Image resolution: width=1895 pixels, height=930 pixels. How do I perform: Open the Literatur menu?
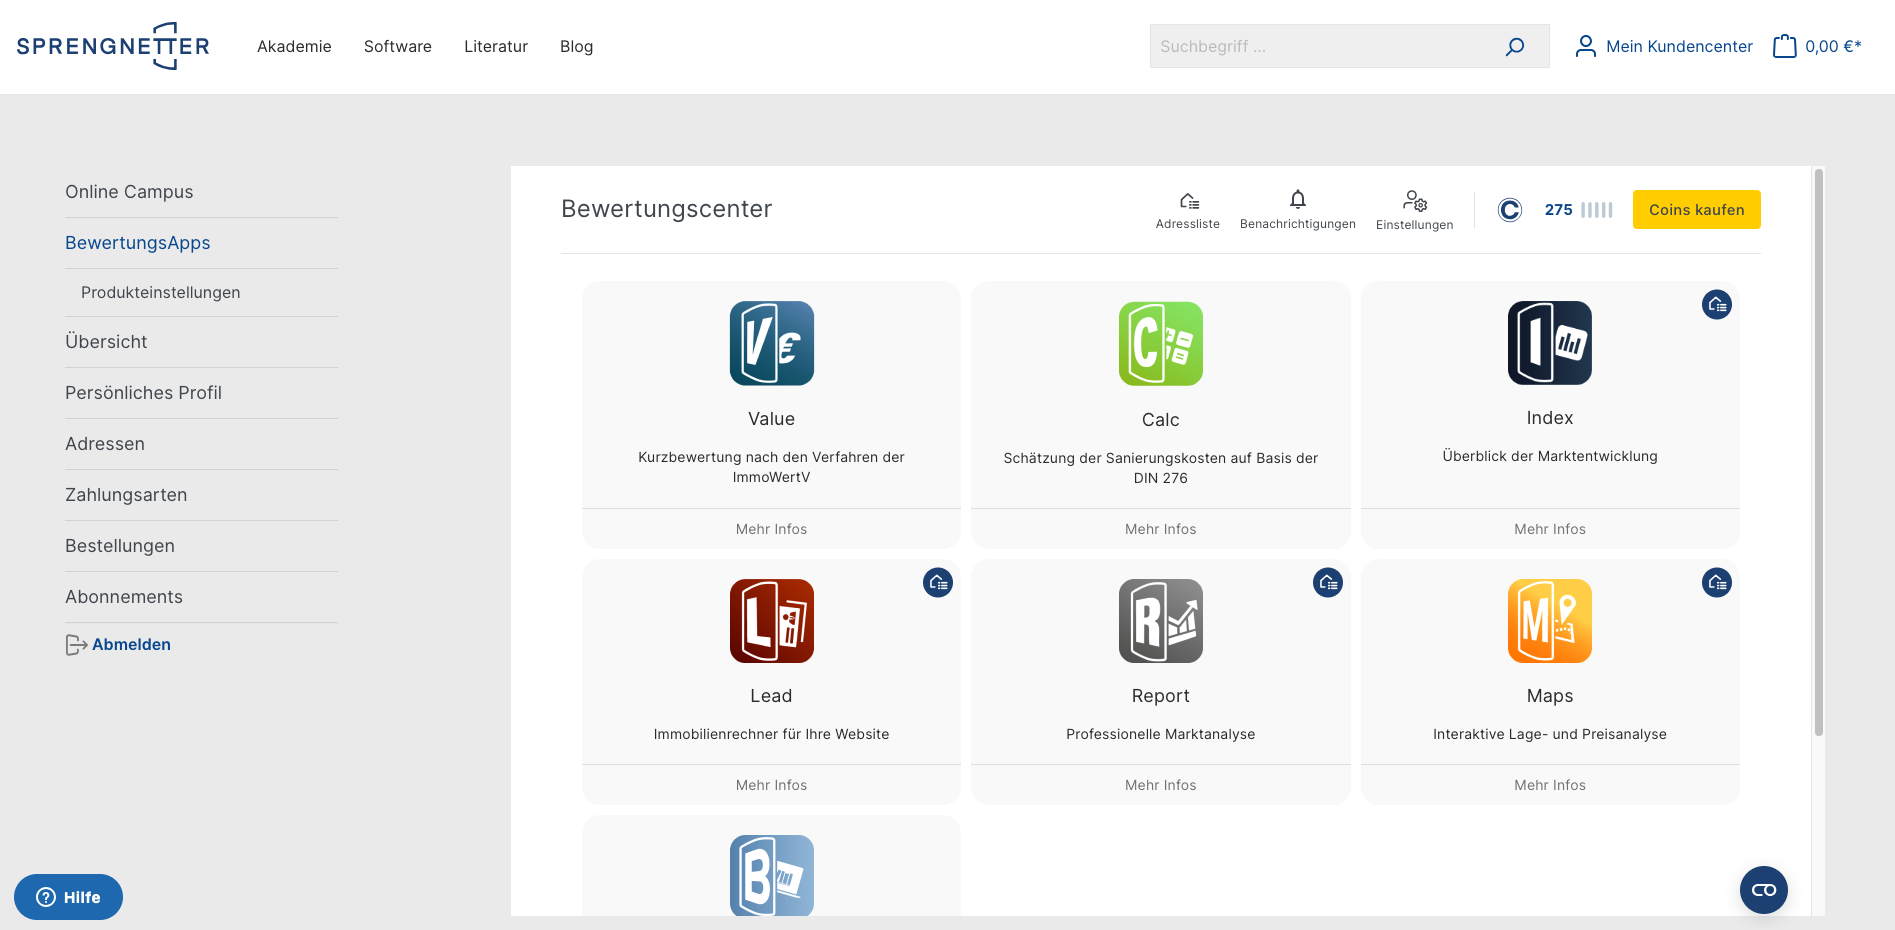pos(496,46)
